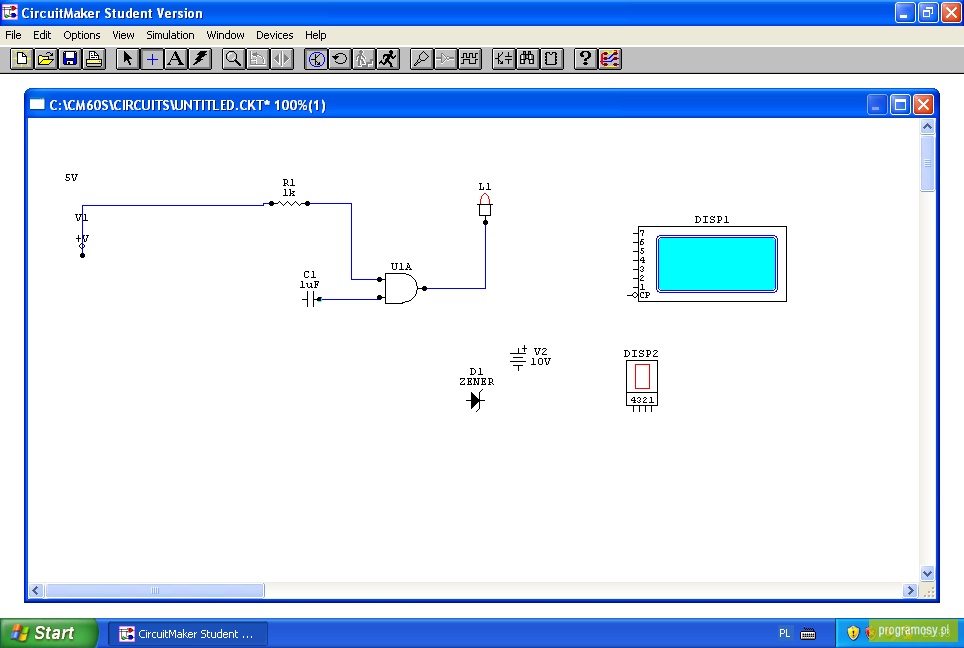
Task: Print the circuit using the printer icon
Action: point(94,59)
